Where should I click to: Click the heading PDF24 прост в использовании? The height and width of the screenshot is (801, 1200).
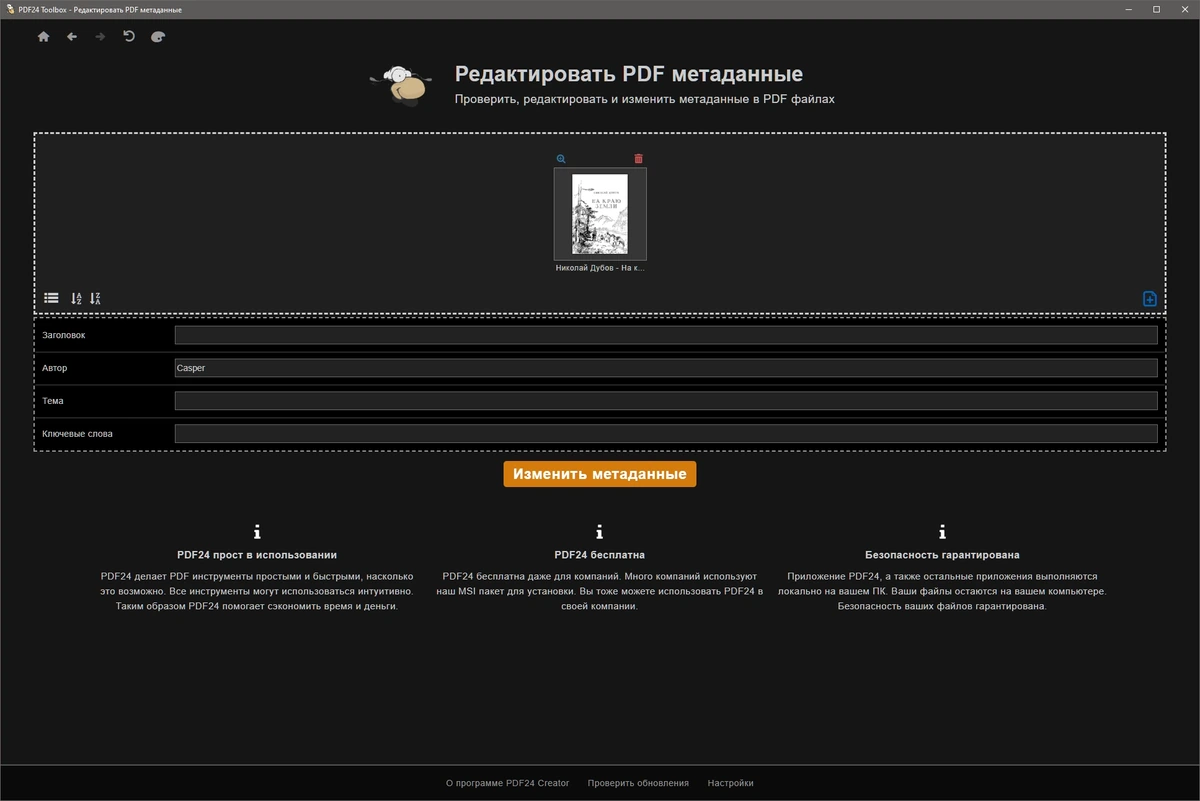pyautogui.click(x=257, y=555)
